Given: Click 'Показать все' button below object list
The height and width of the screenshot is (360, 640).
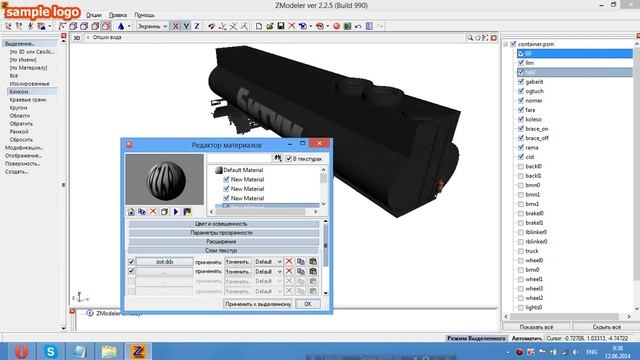Looking at the screenshot, I should click(536, 327).
